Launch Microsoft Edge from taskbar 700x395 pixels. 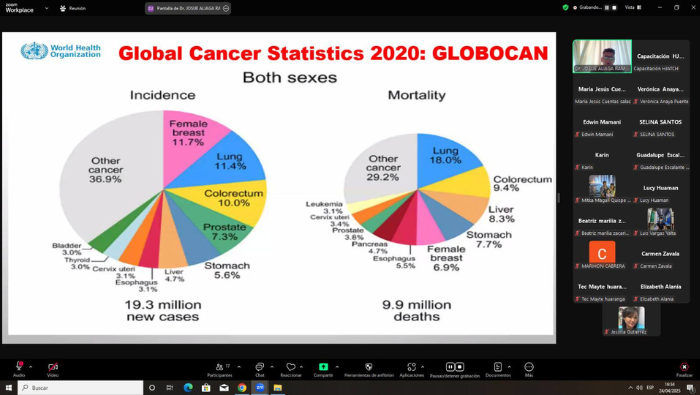[x=188, y=387]
